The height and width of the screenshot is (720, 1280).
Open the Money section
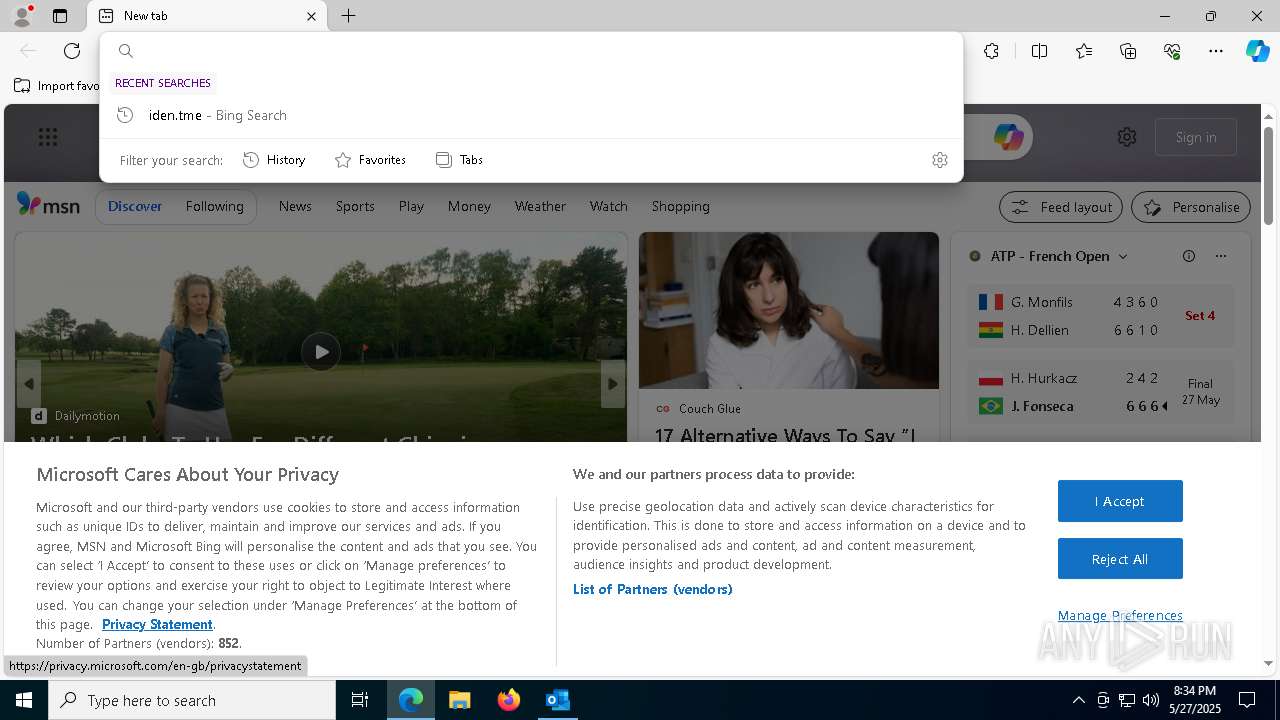tap(469, 206)
